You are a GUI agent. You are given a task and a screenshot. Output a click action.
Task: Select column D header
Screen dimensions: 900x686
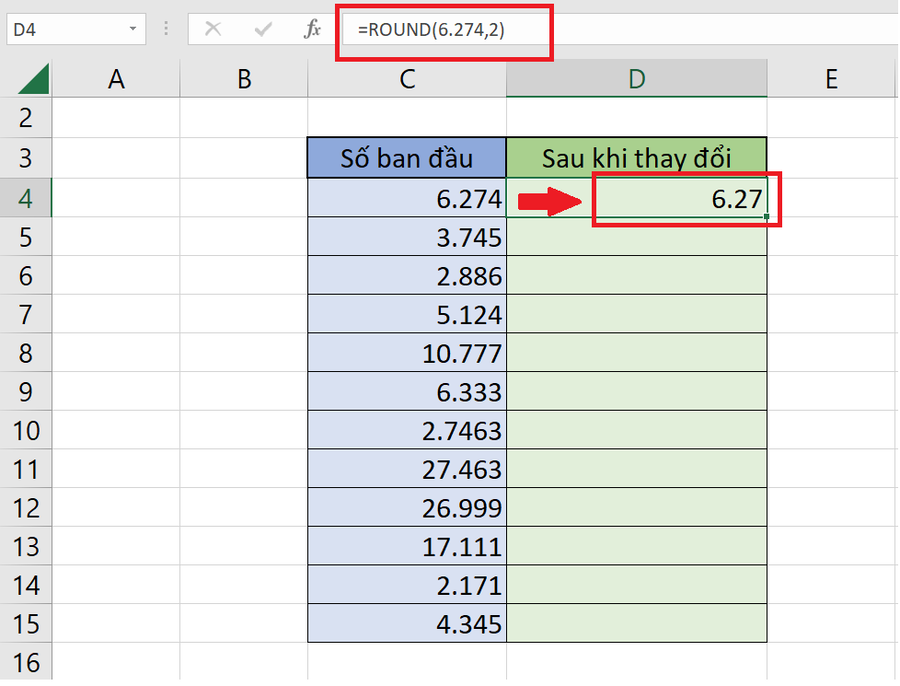637,79
